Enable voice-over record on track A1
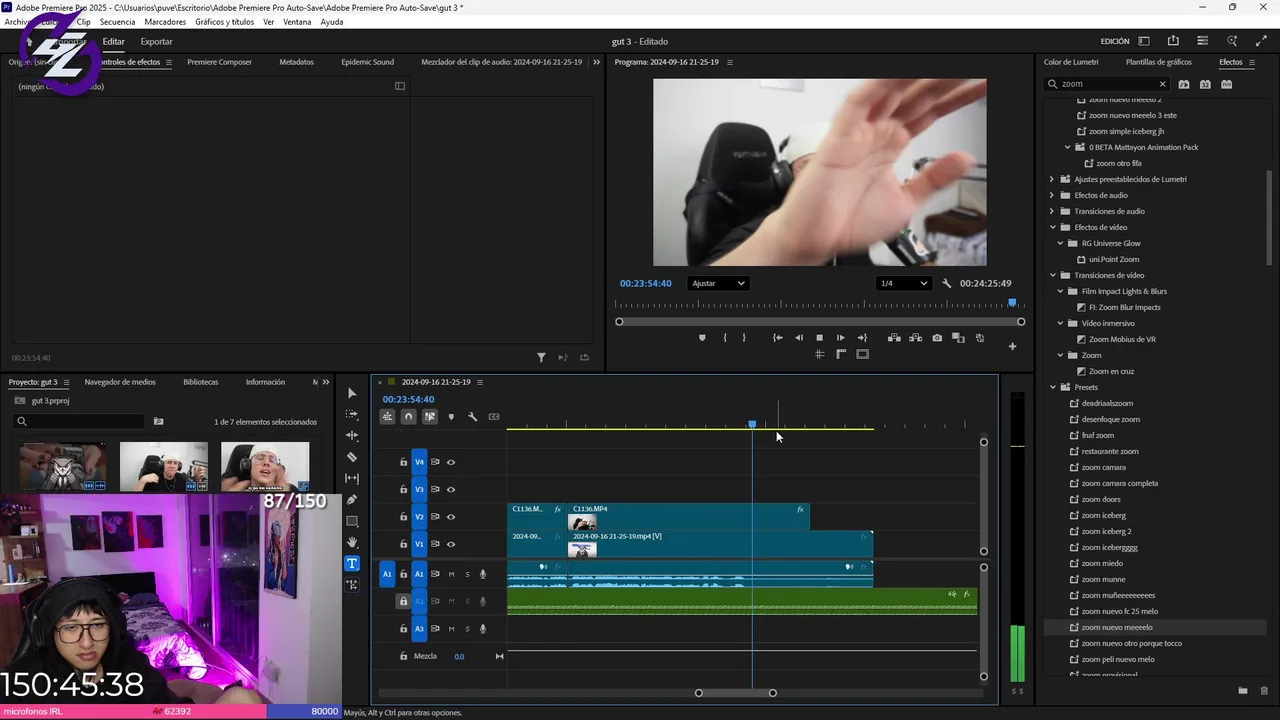 click(483, 574)
